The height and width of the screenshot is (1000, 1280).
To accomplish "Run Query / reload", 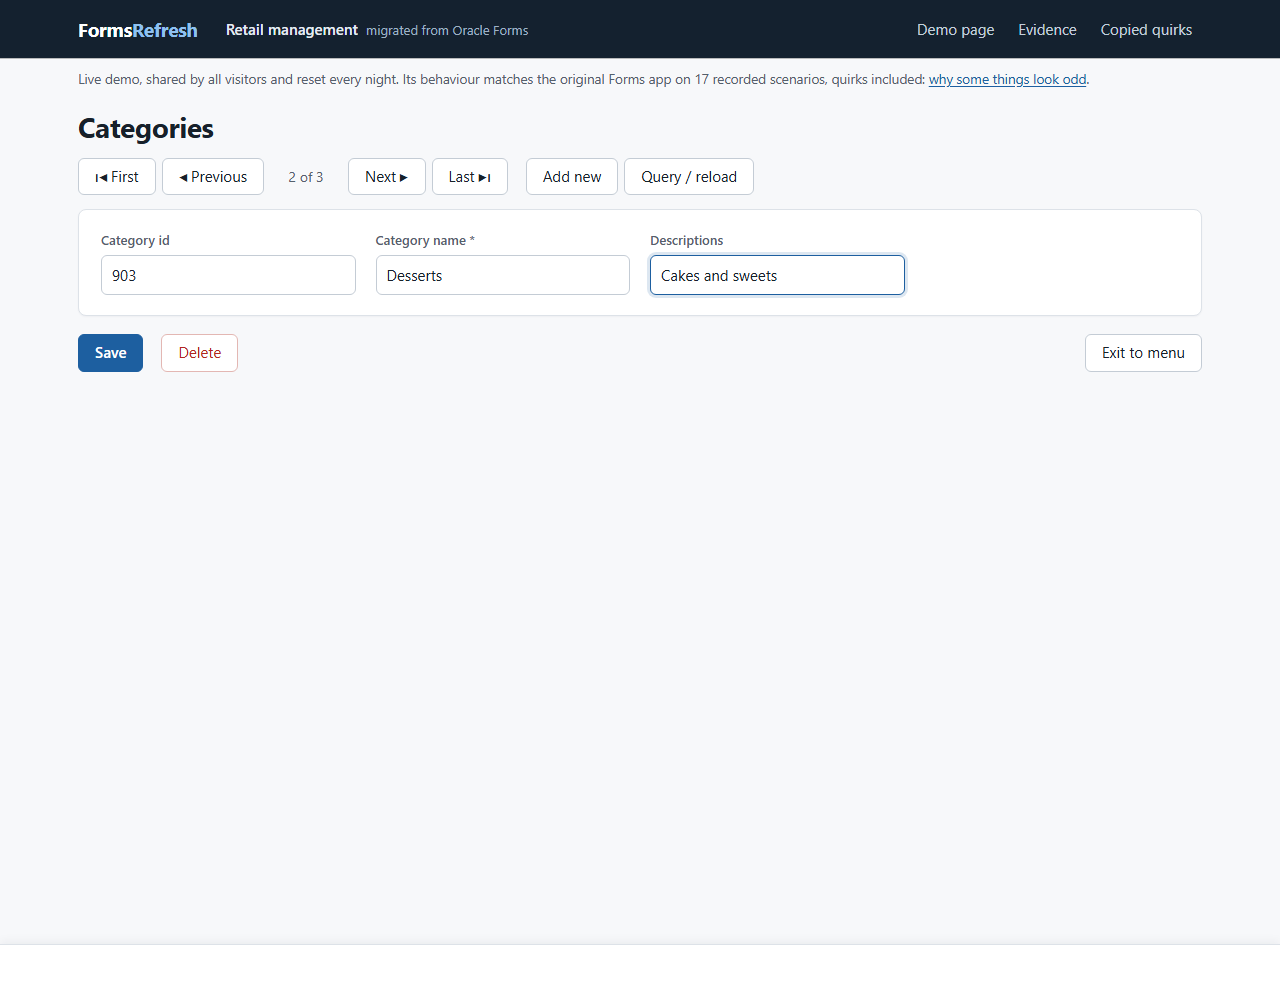I will click(689, 177).
